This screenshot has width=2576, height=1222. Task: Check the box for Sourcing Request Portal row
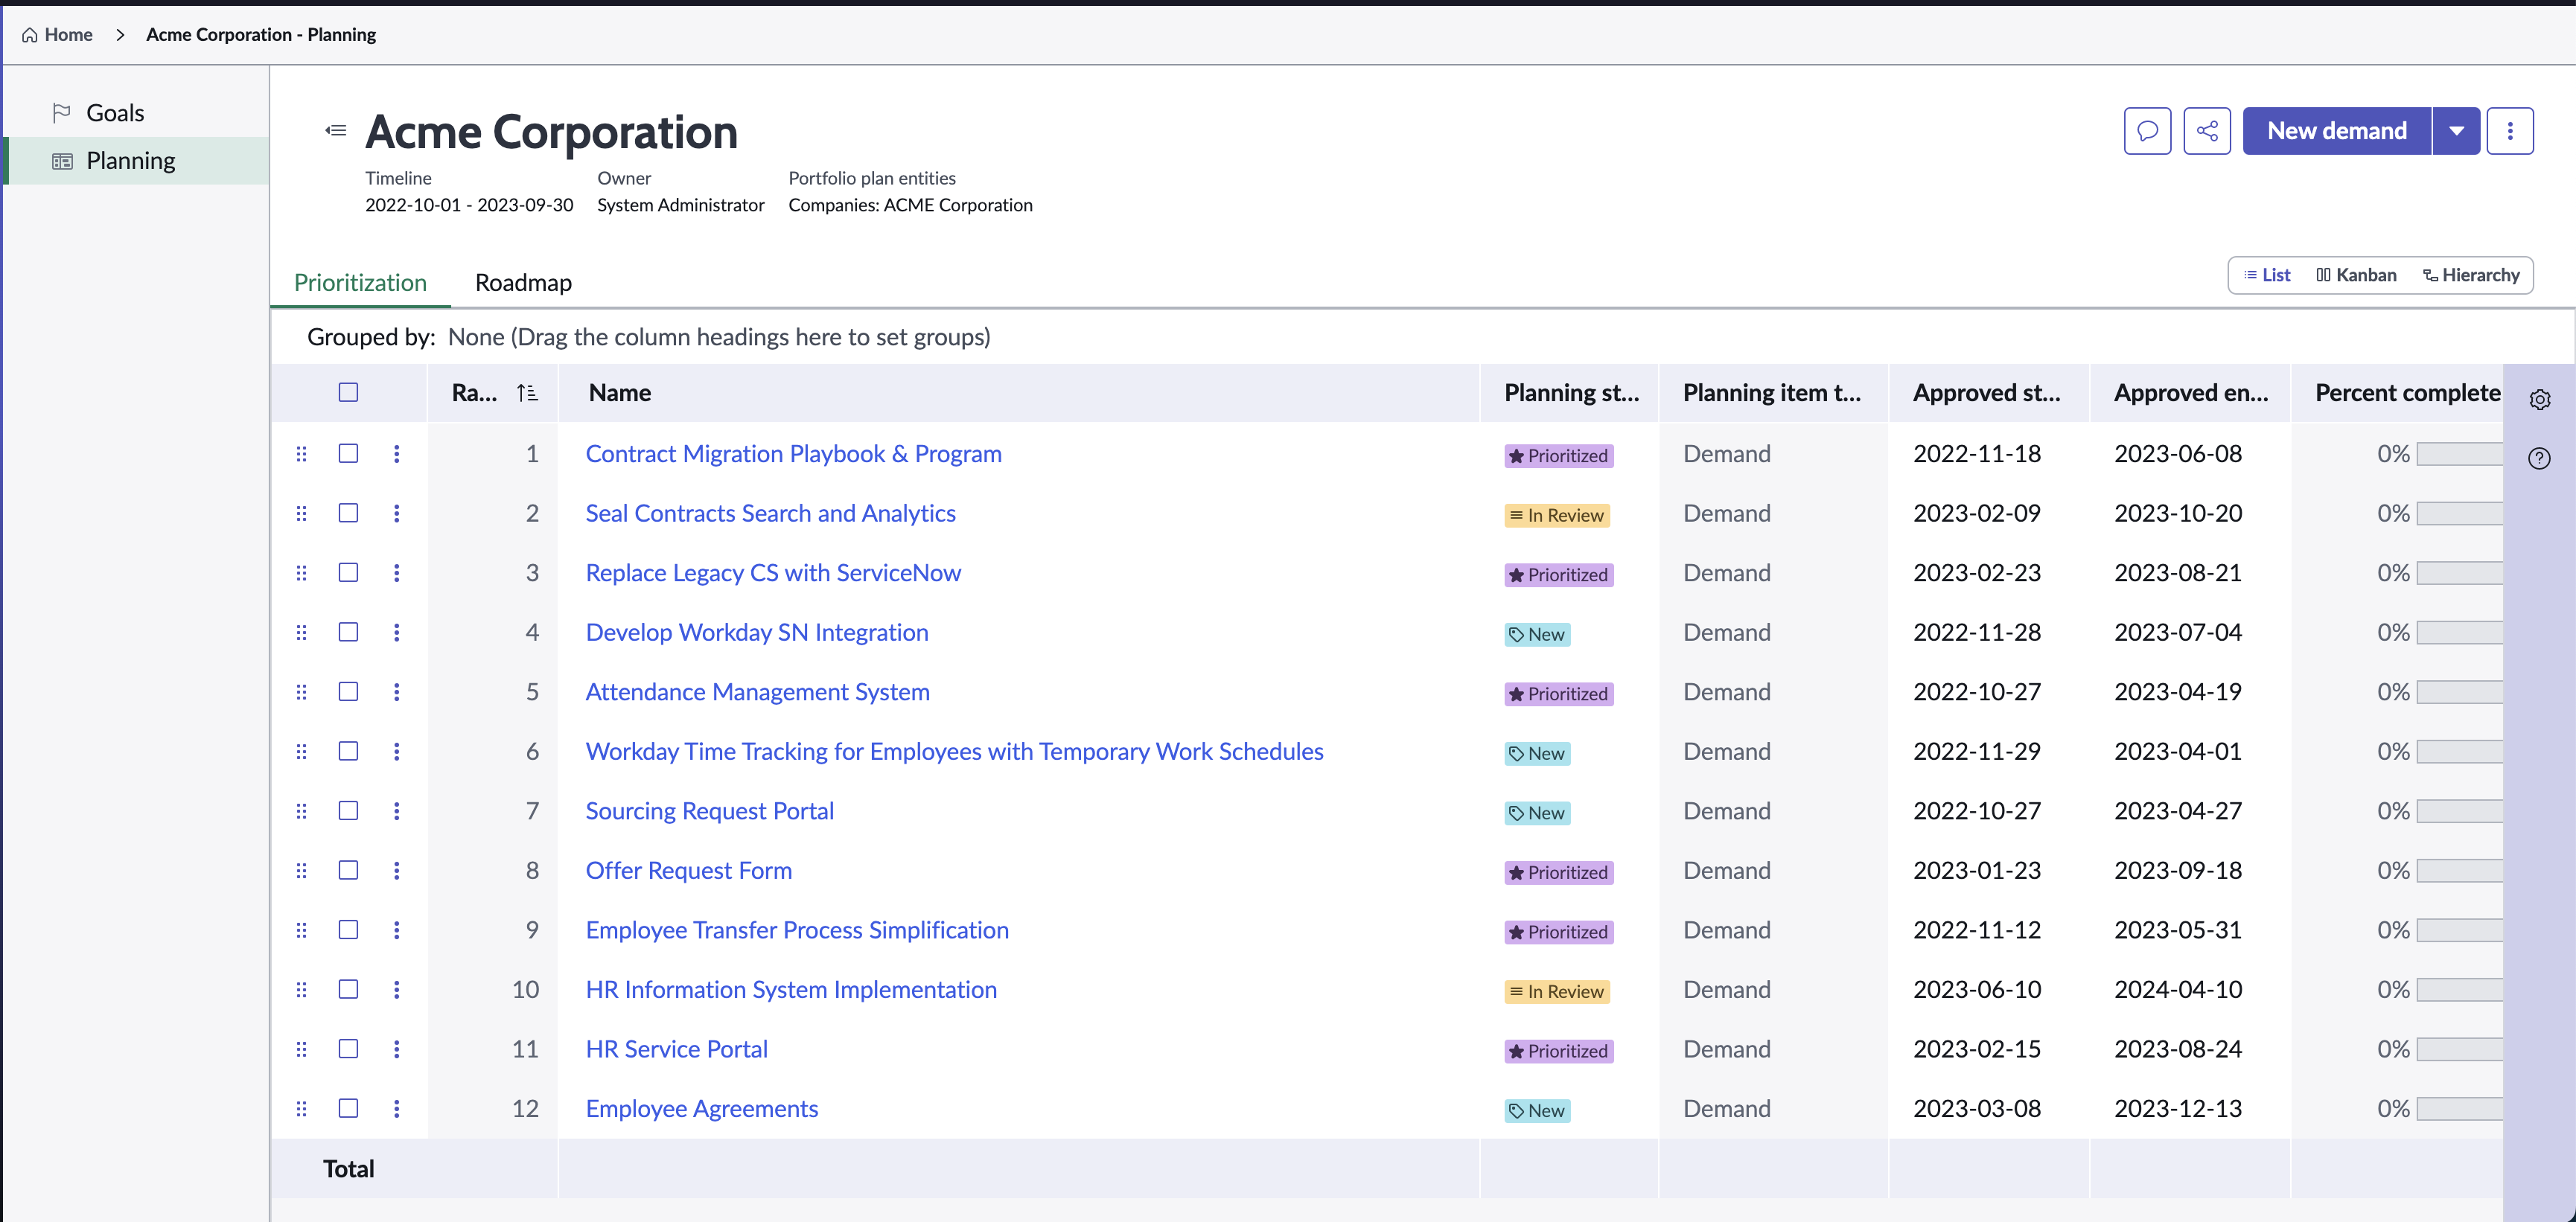point(348,811)
